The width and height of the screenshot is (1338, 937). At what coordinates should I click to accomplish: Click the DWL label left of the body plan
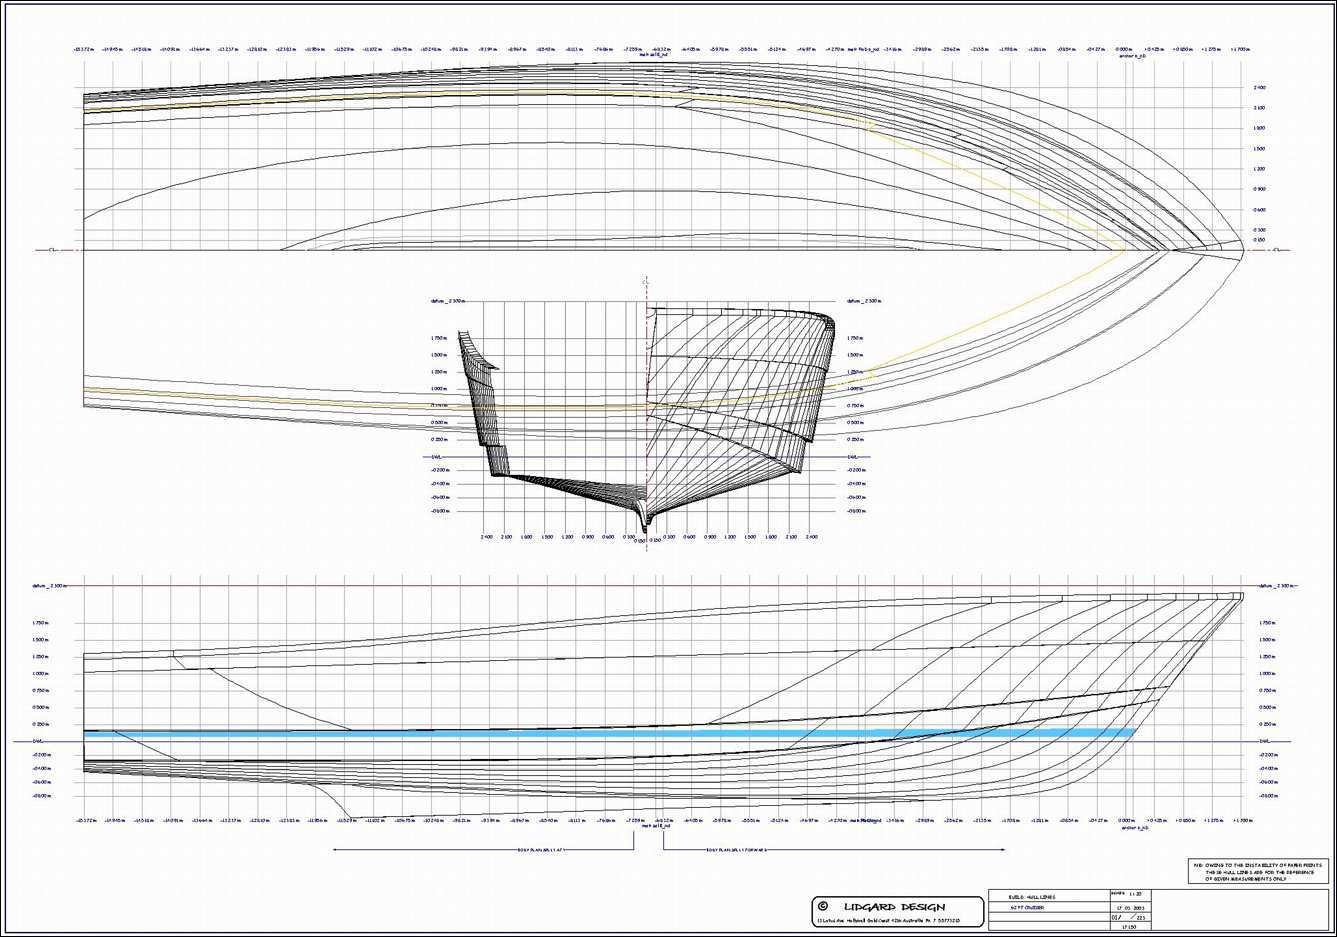[x=436, y=457]
